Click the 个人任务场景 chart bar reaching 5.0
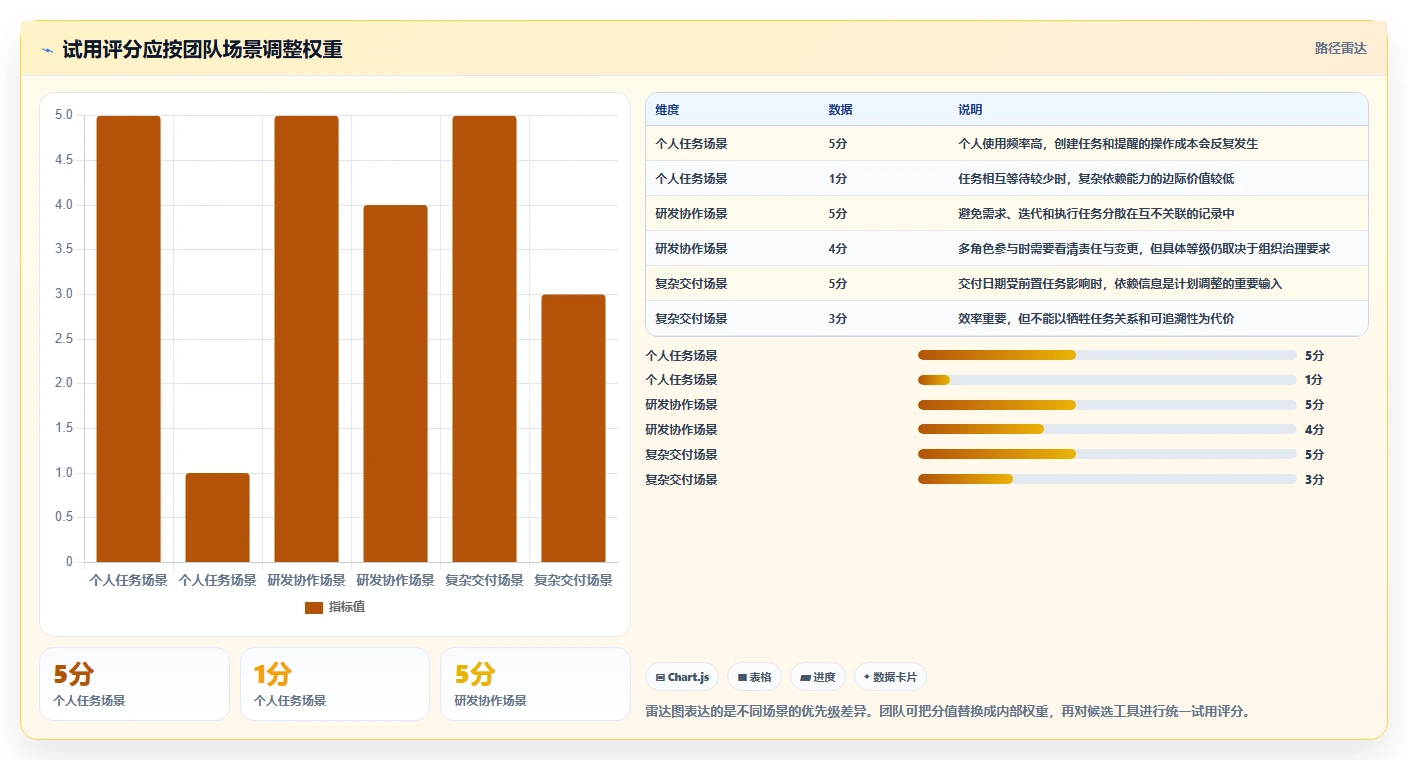The height and width of the screenshot is (760, 1408). pyautogui.click(x=128, y=339)
